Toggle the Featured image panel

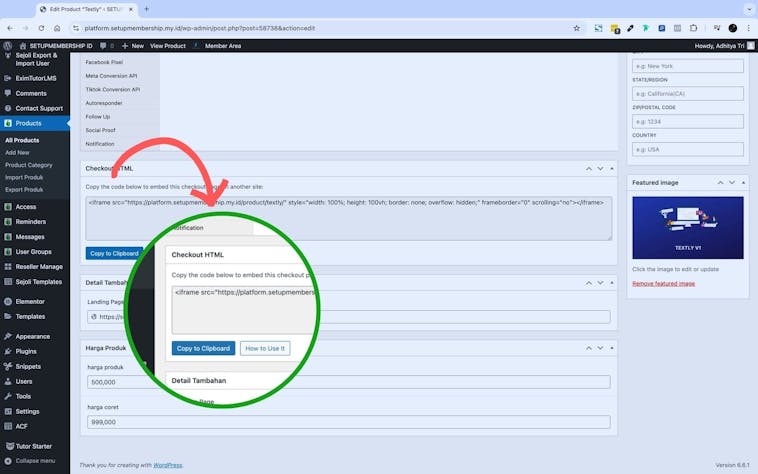coord(743,183)
